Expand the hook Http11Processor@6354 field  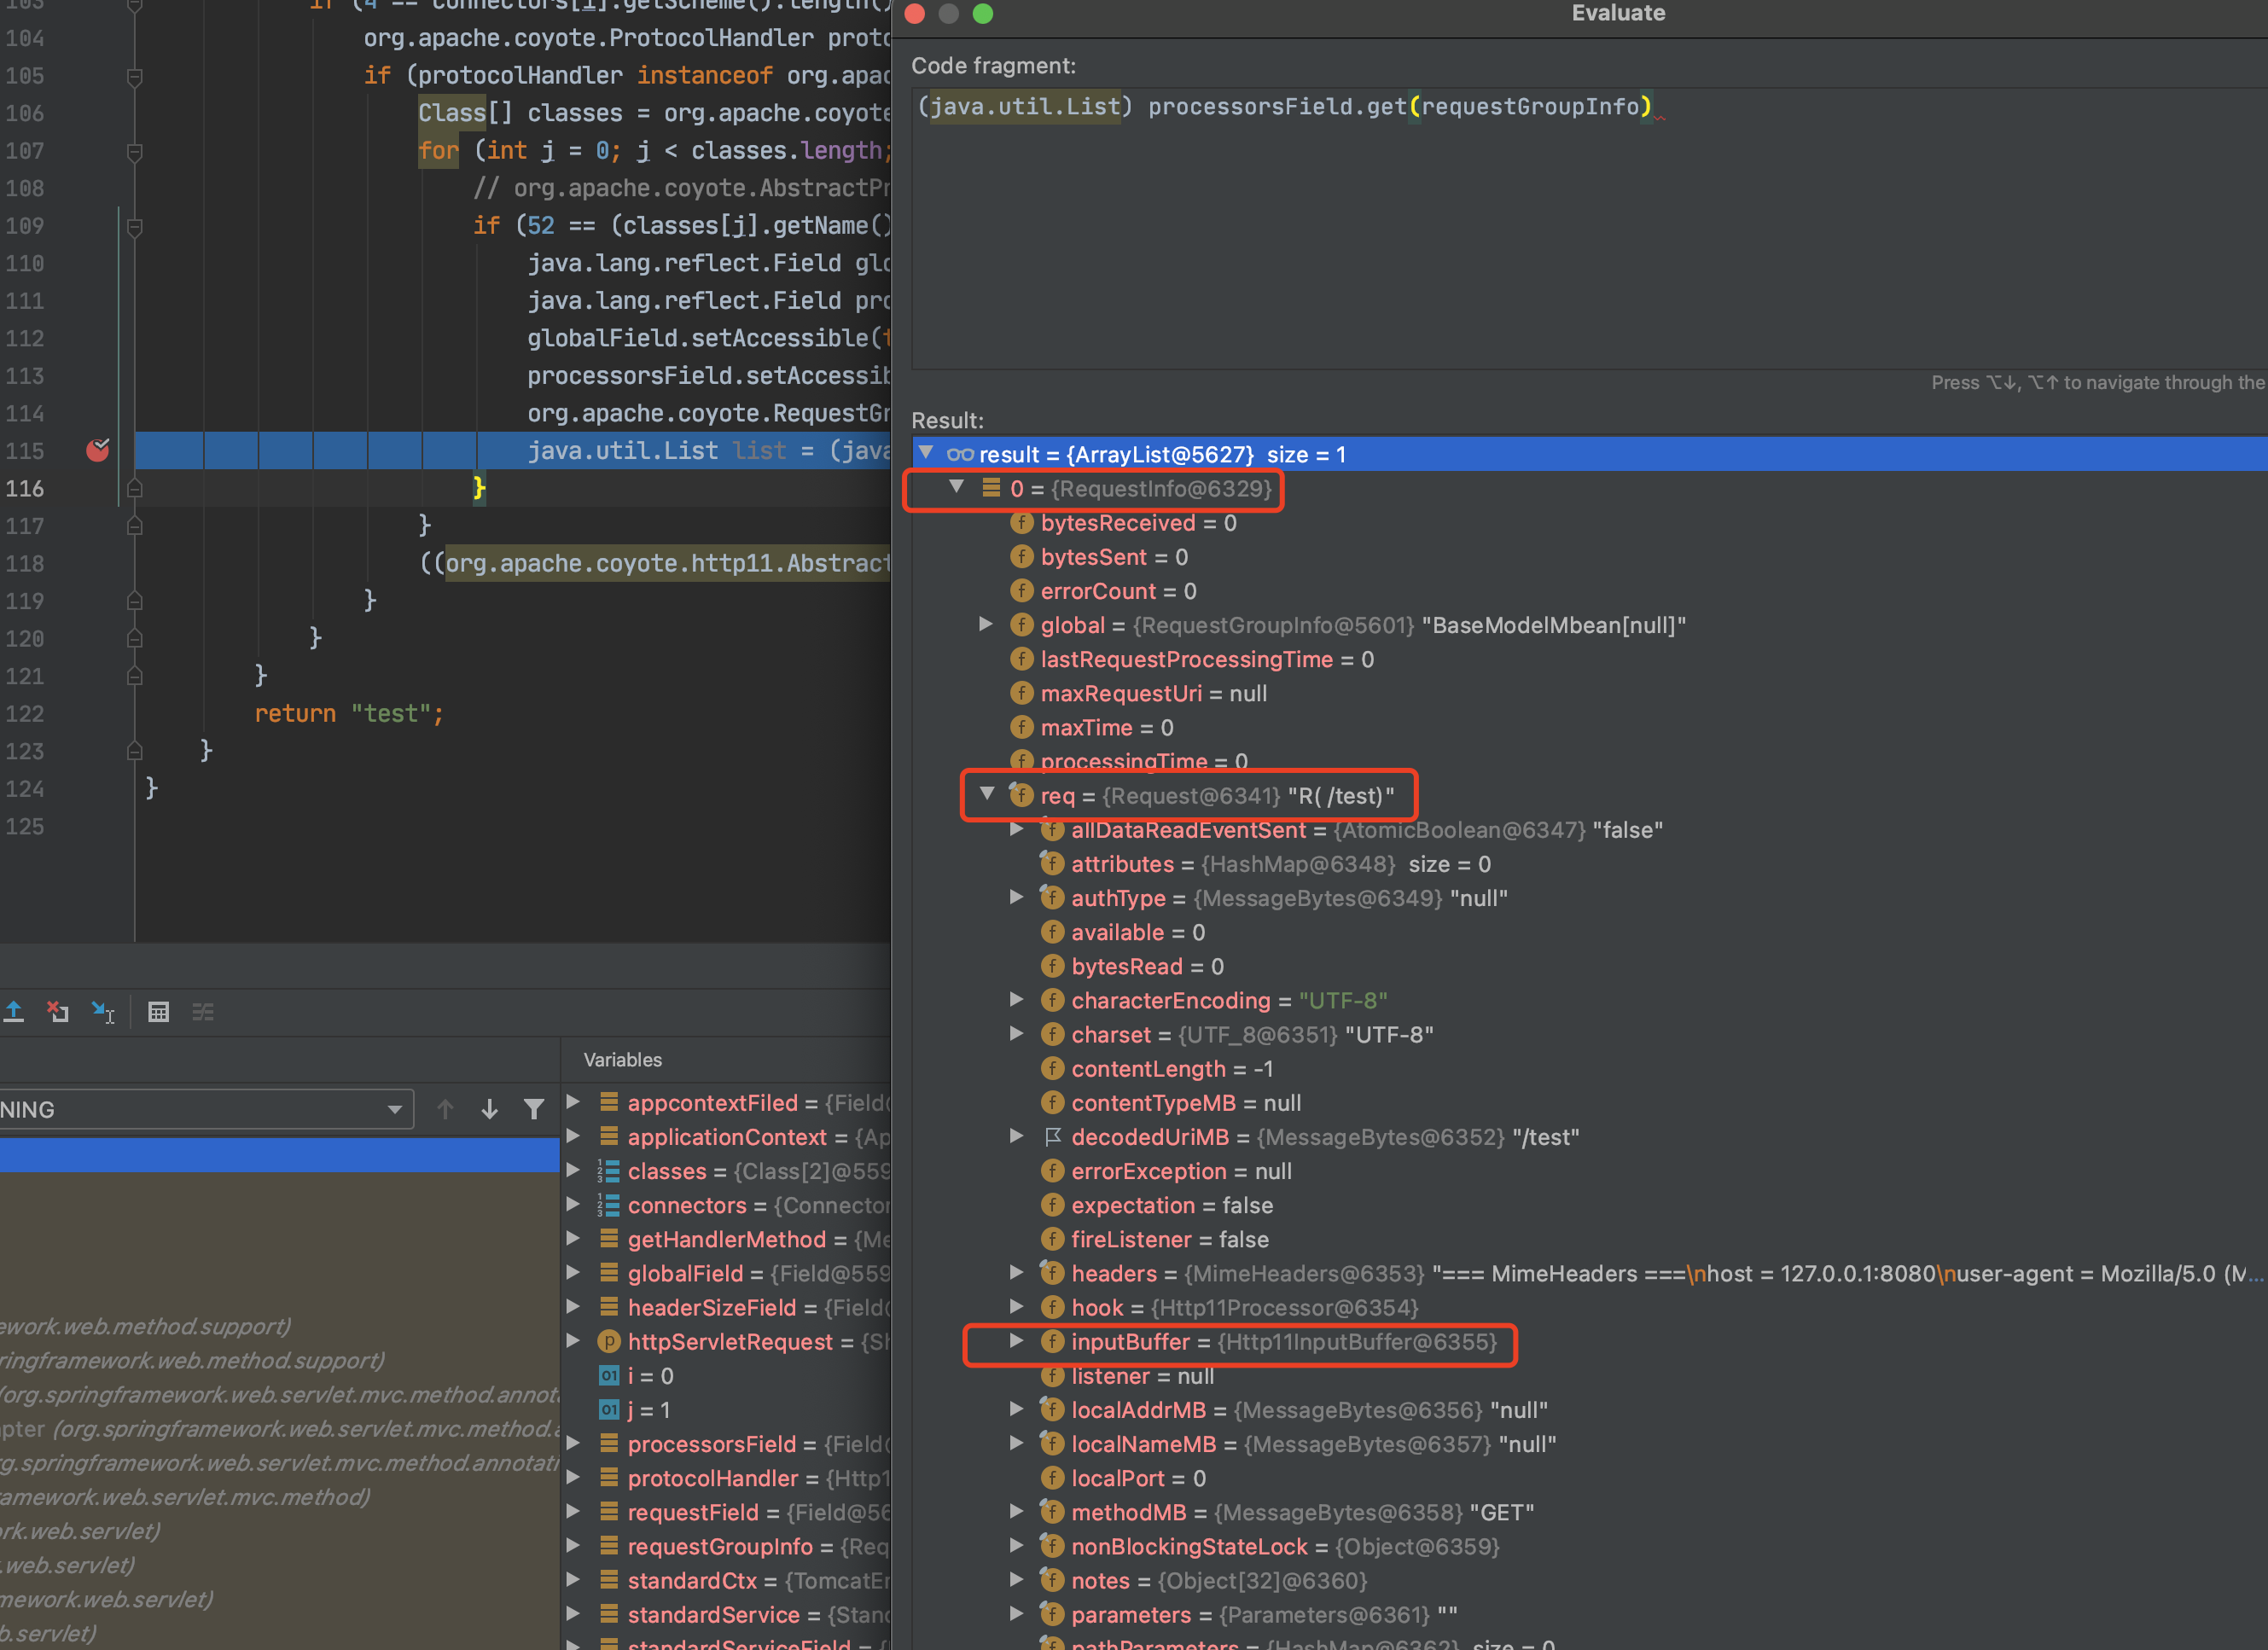[1017, 1306]
